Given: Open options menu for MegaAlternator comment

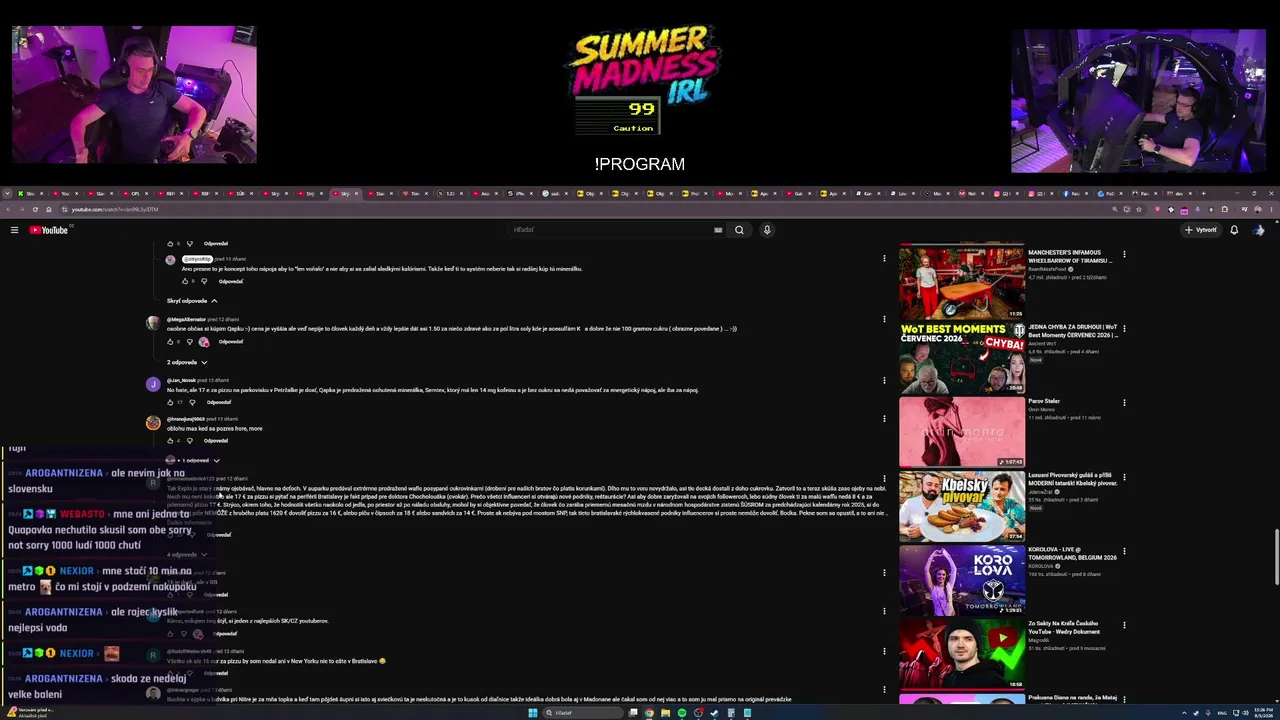Looking at the screenshot, I should [x=884, y=319].
